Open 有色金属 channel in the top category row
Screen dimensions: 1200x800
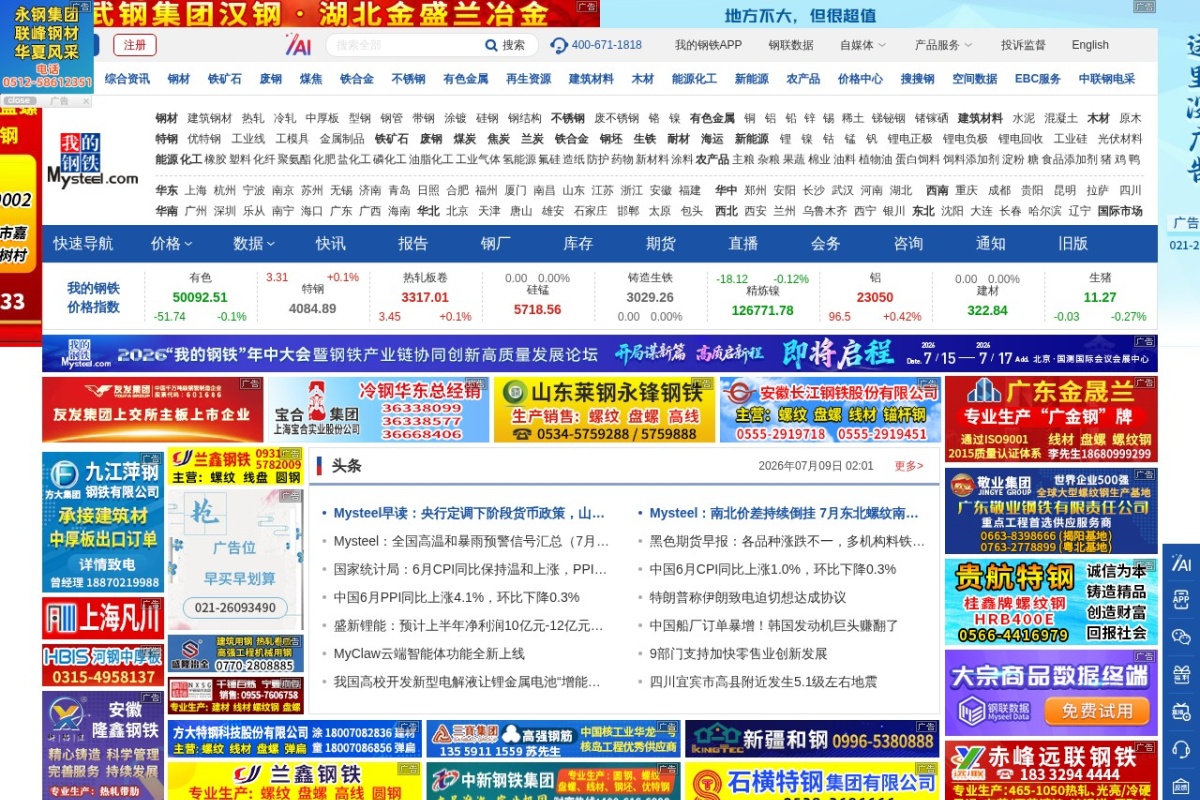pyautogui.click(x=466, y=79)
